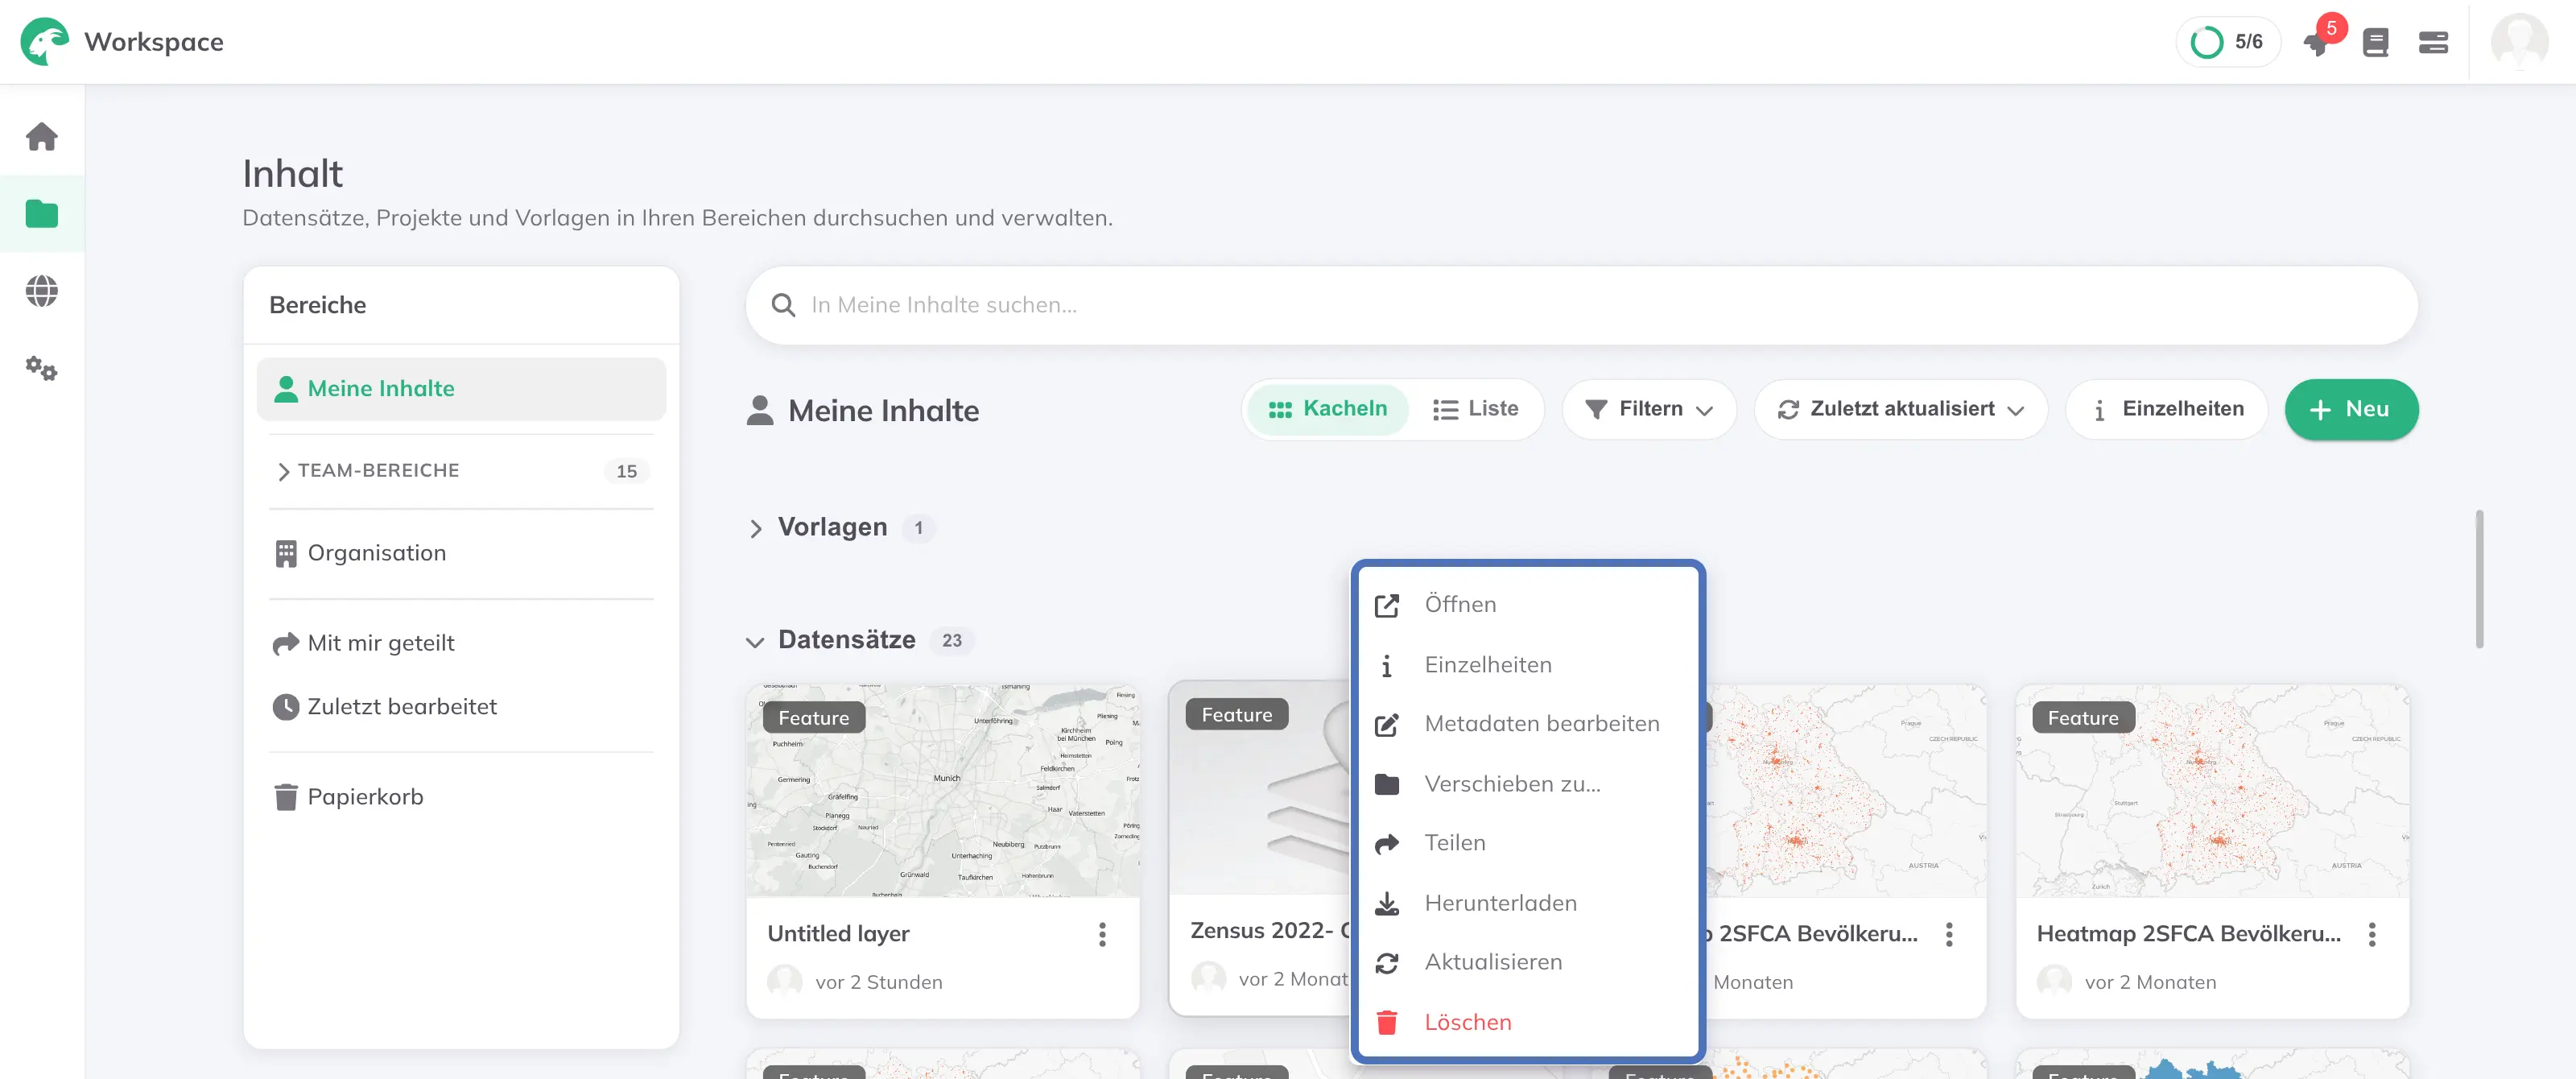Screen dimensions: 2576x1079
Task: Click the notifications megaphone icon
Action: pos(2316,43)
